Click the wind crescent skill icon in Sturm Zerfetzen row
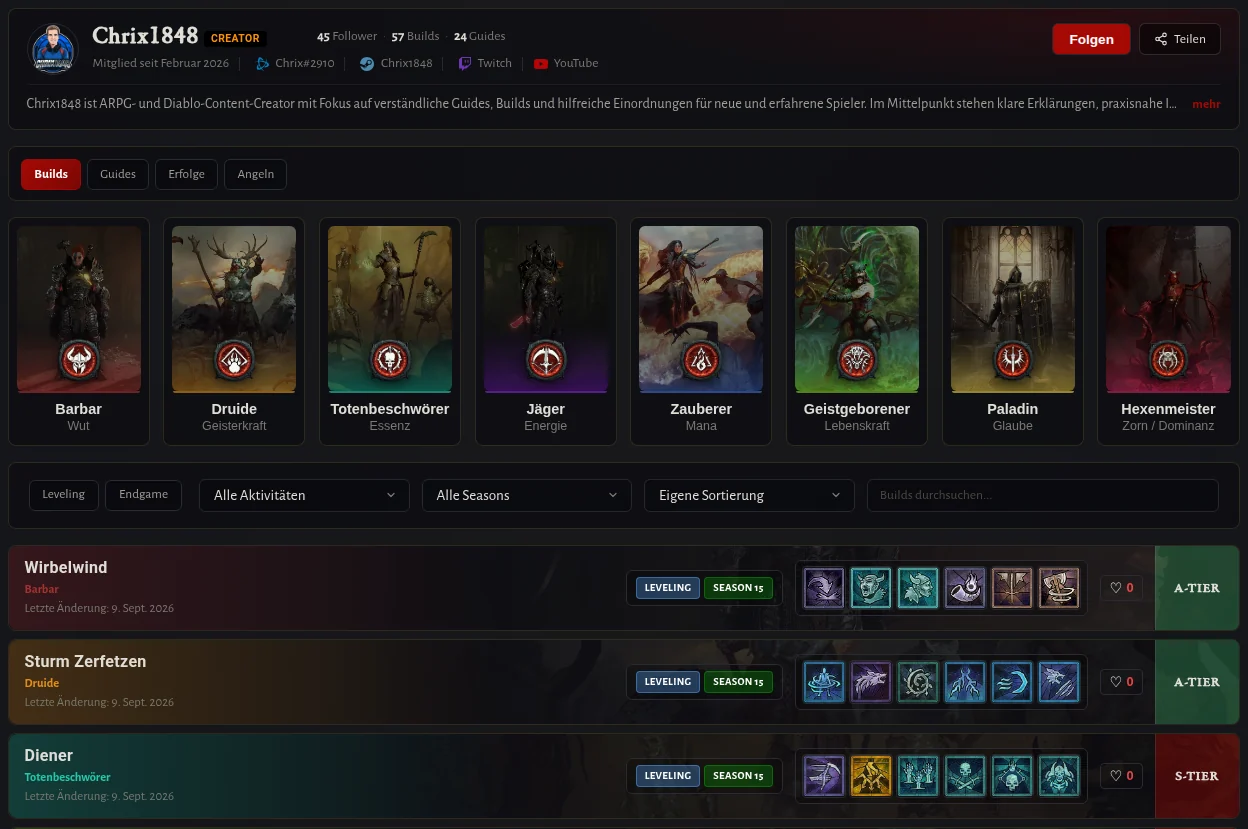The height and width of the screenshot is (829, 1248). pos(1012,682)
